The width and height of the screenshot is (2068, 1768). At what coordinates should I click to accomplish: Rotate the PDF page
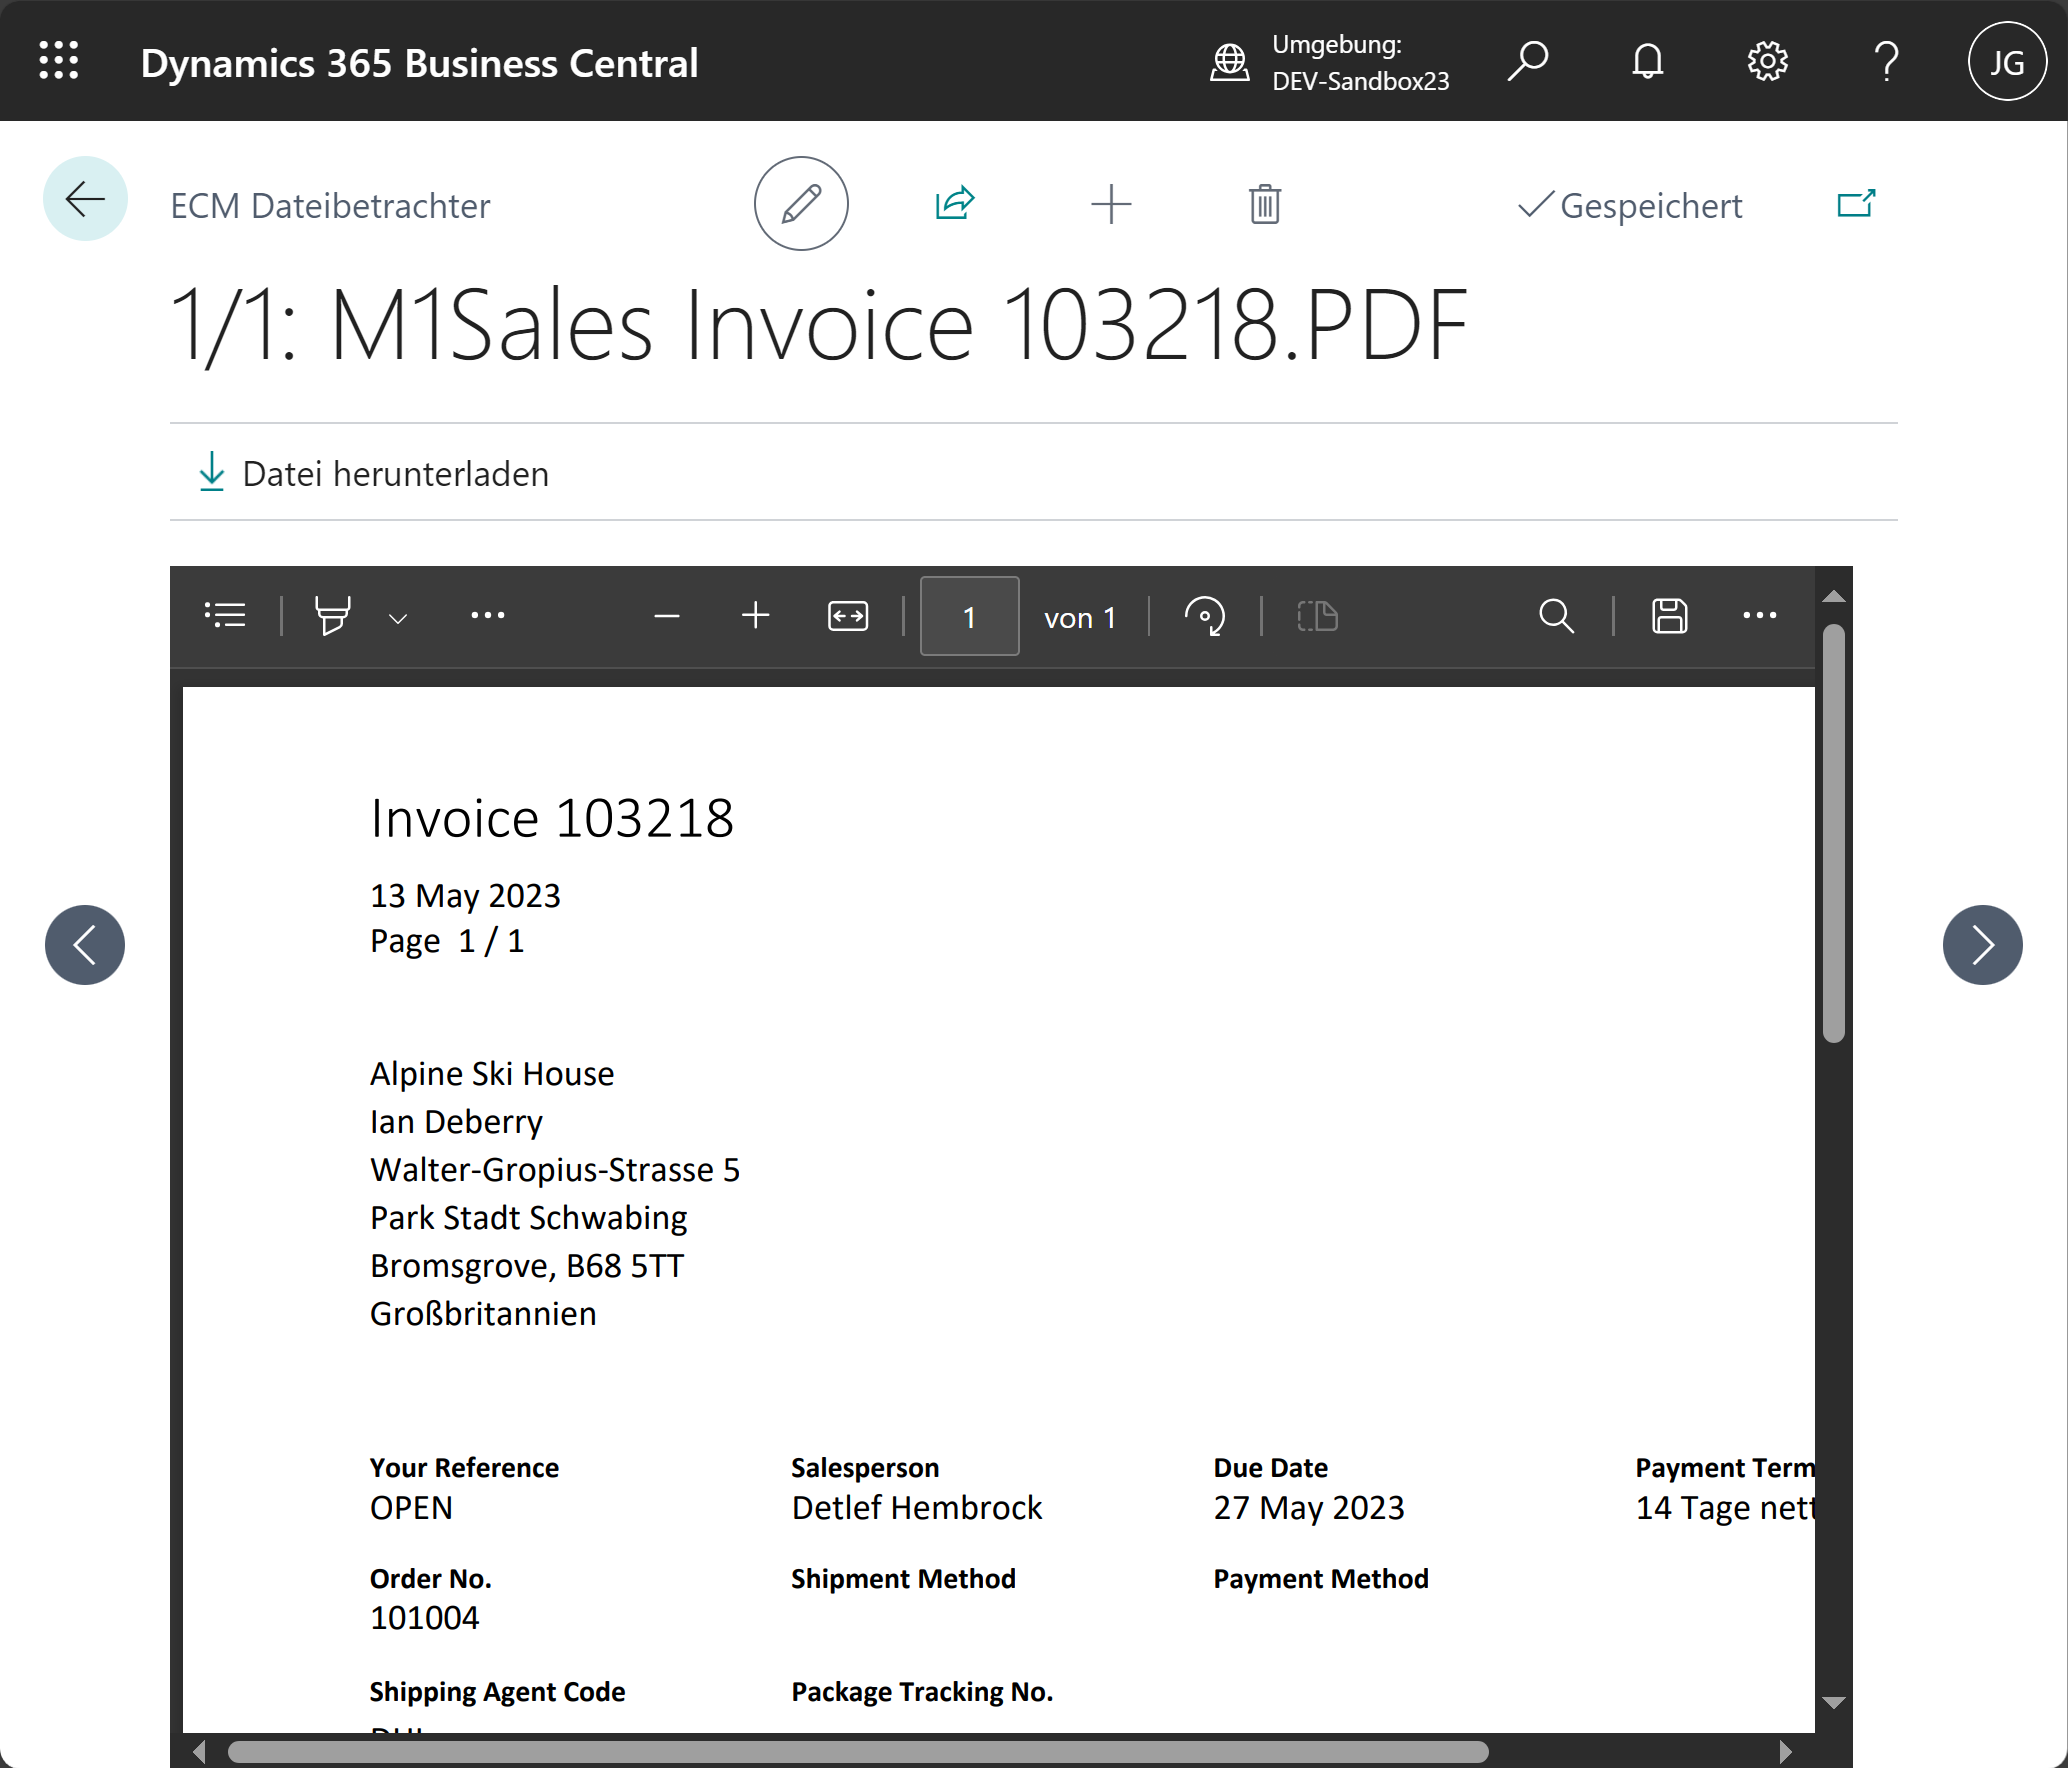1205,616
